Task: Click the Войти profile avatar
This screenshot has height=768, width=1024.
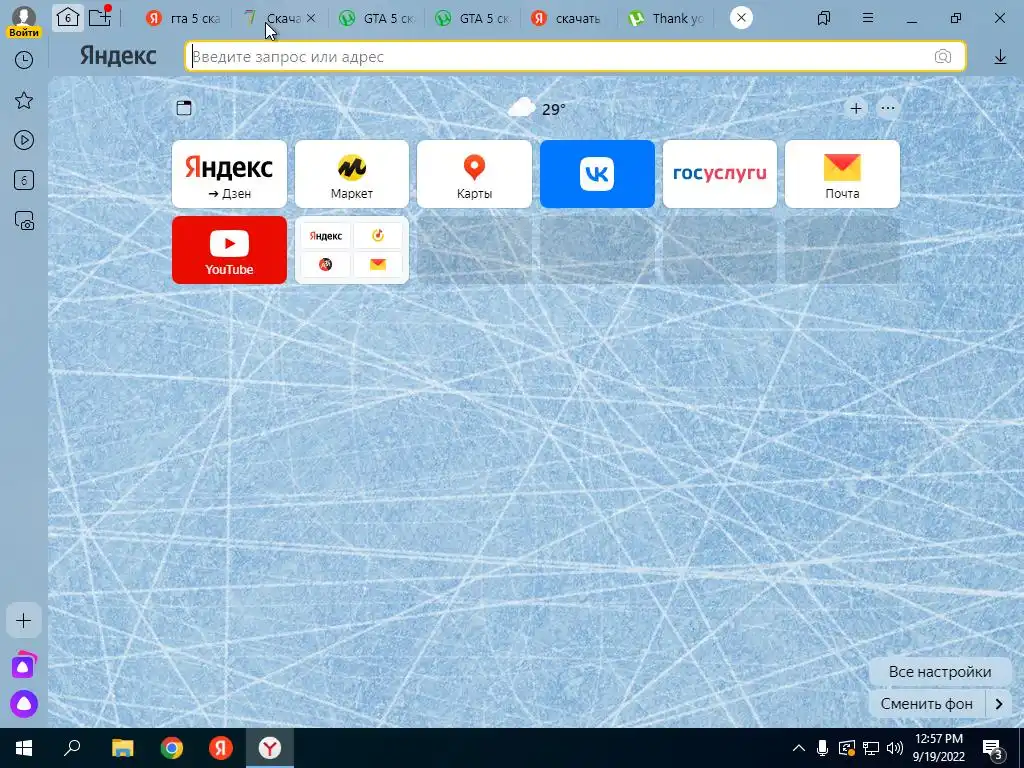Action: [x=24, y=20]
